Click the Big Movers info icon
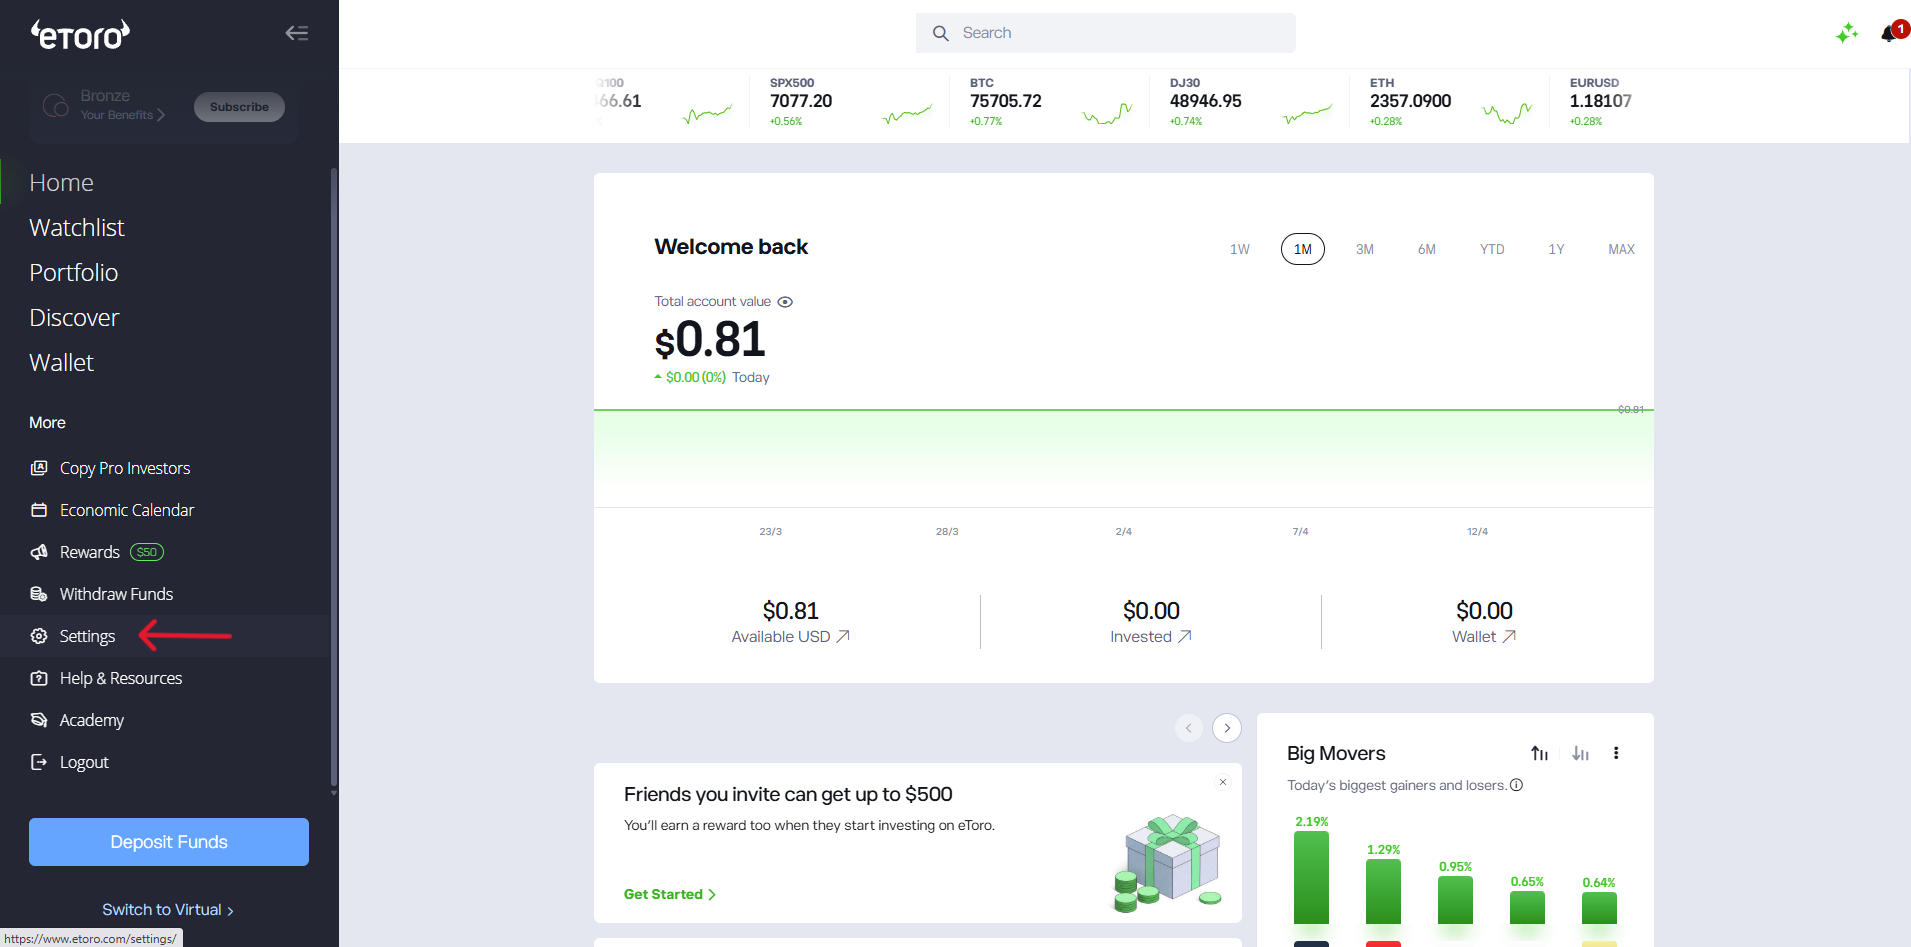 point(1516,785)
